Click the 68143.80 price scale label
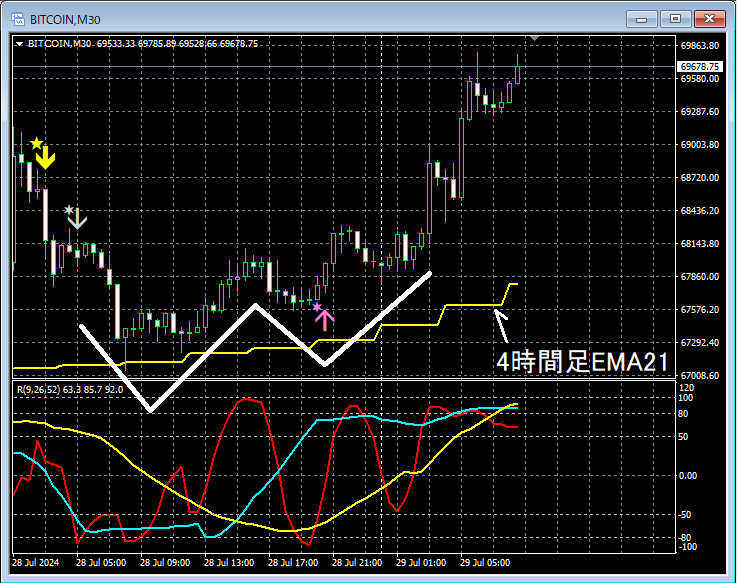This screenshot has height=583, width=737. coord(700,244)
